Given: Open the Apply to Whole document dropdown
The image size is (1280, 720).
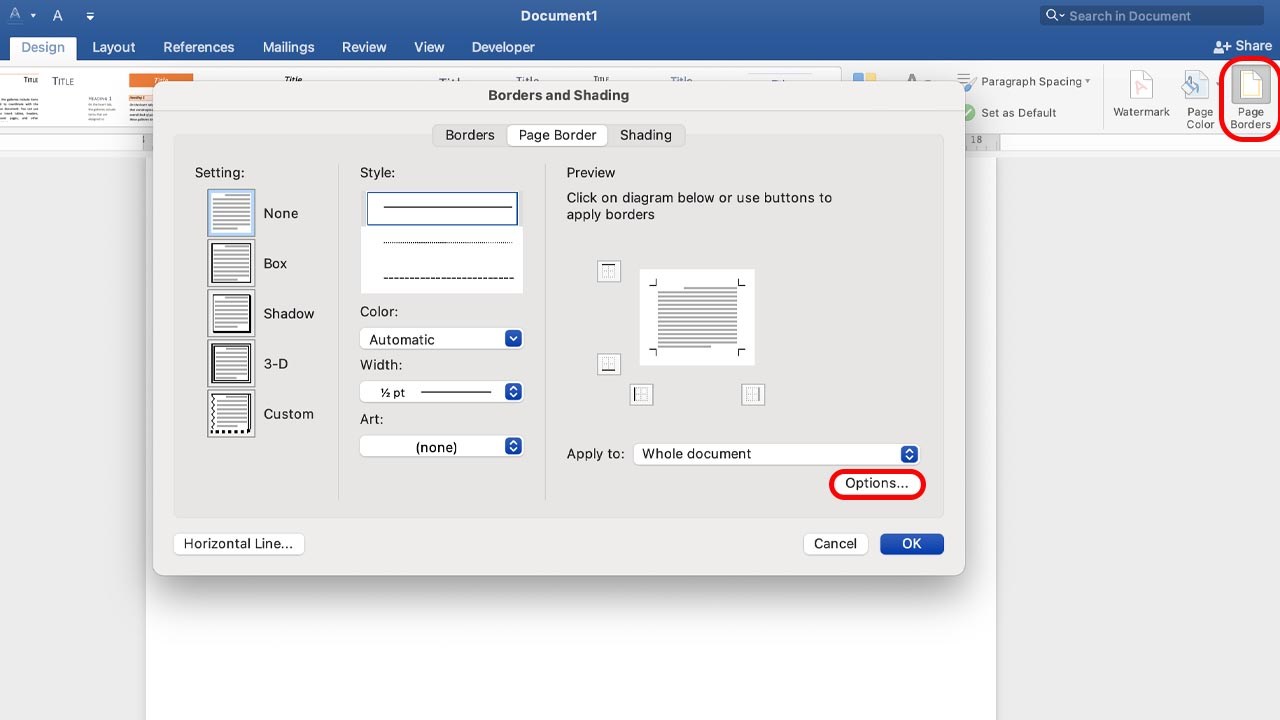Looking at the screenshot, I should tap(776, 454).
